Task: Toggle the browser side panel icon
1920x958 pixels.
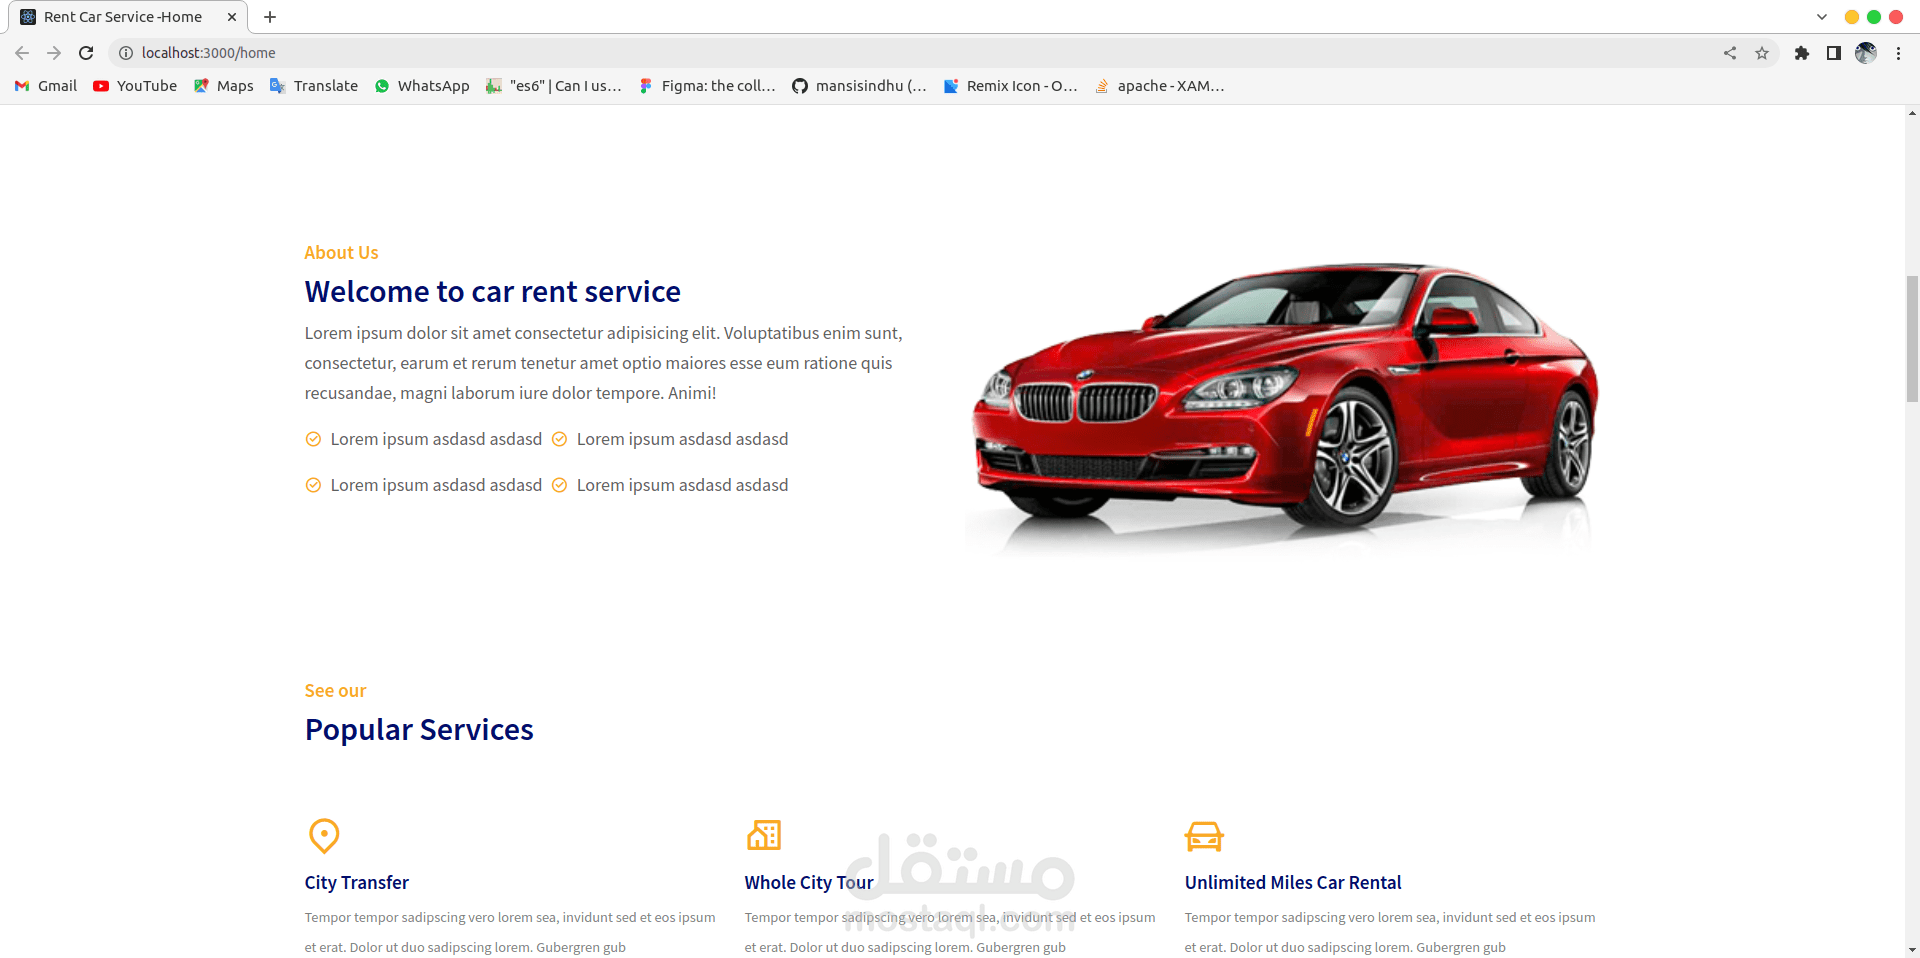Action: pyautogui.click(x=1834, y=53)
